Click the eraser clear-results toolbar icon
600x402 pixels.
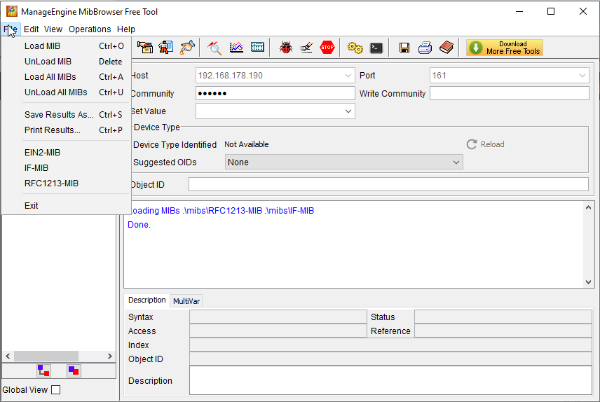click(306, 47)
